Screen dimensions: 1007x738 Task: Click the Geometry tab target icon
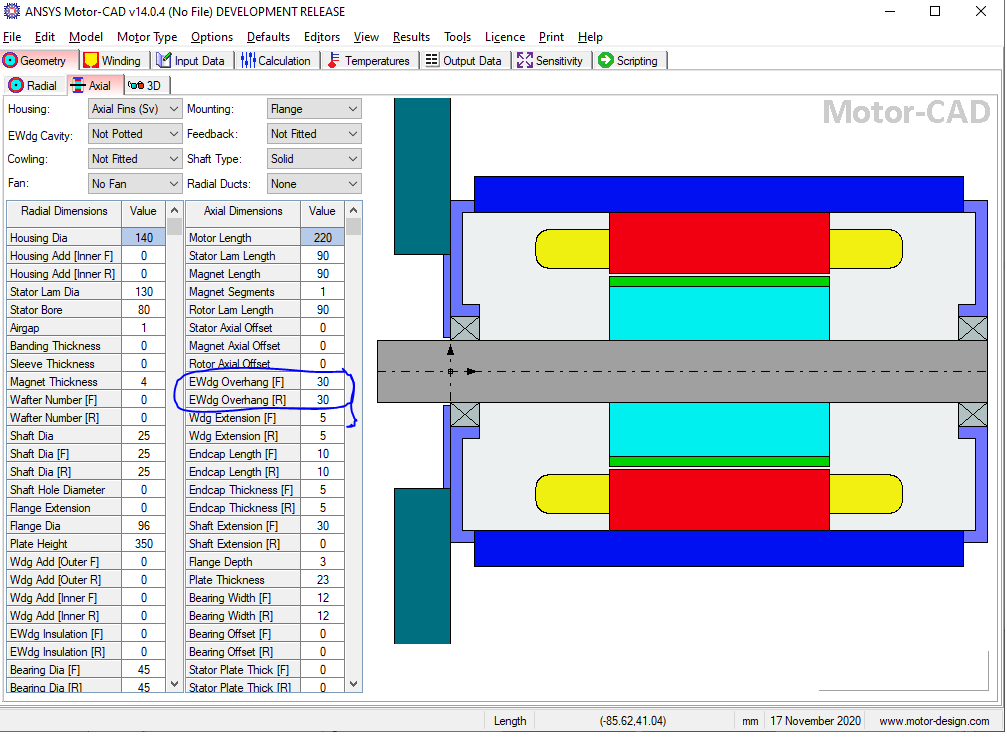pos(10,60)
